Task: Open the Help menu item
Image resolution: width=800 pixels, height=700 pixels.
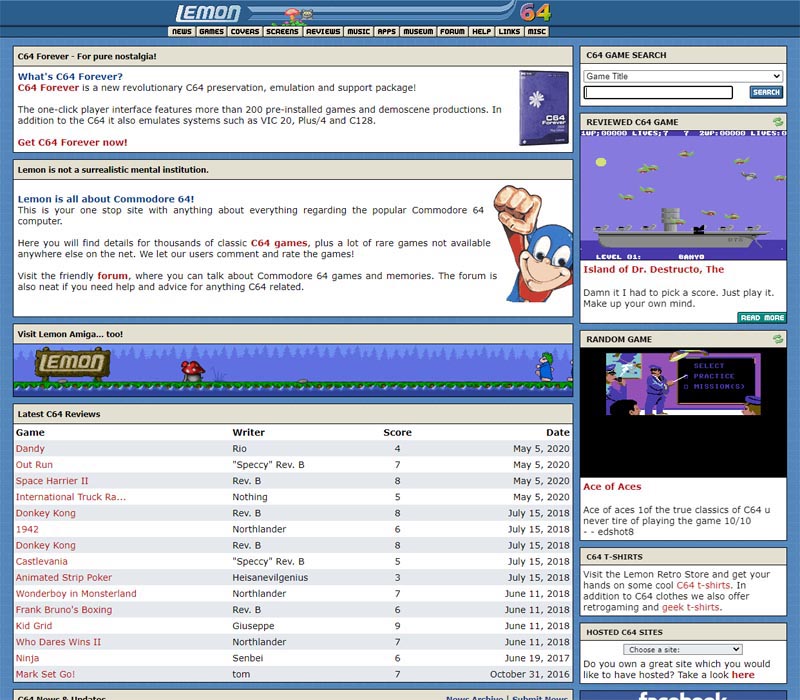Action: pos(481,32)
